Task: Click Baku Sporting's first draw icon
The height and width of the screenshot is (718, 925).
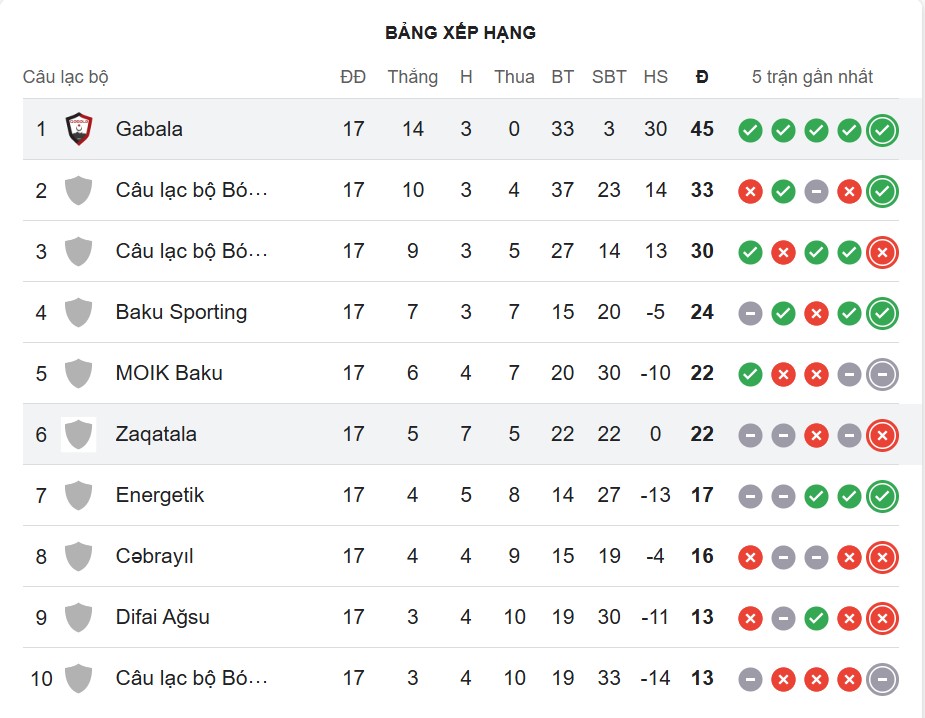Action: click(750, 313)
